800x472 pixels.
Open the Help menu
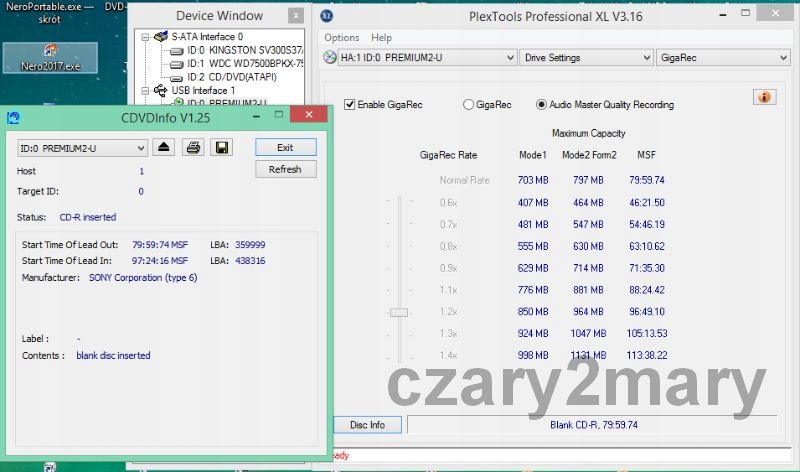click(x=381, y=37)
